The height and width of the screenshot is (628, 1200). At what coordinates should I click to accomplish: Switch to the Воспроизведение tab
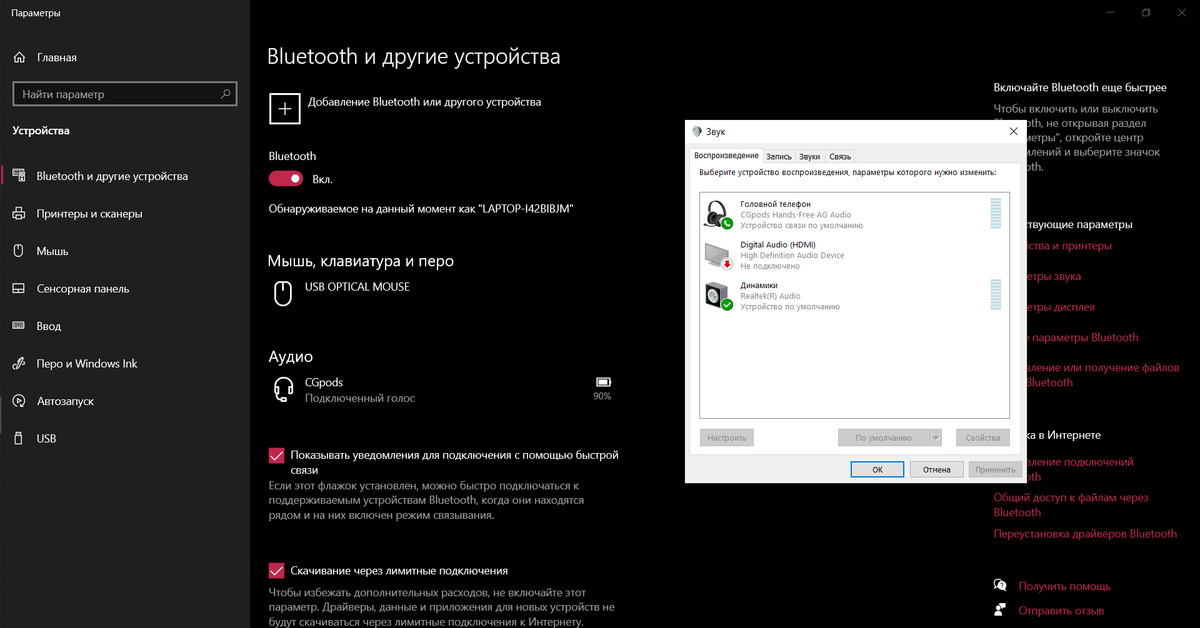click(726, 156)
